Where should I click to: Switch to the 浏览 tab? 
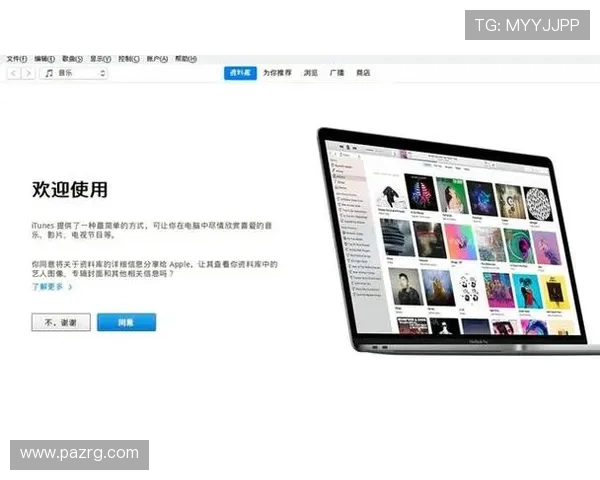click(310, 73)
